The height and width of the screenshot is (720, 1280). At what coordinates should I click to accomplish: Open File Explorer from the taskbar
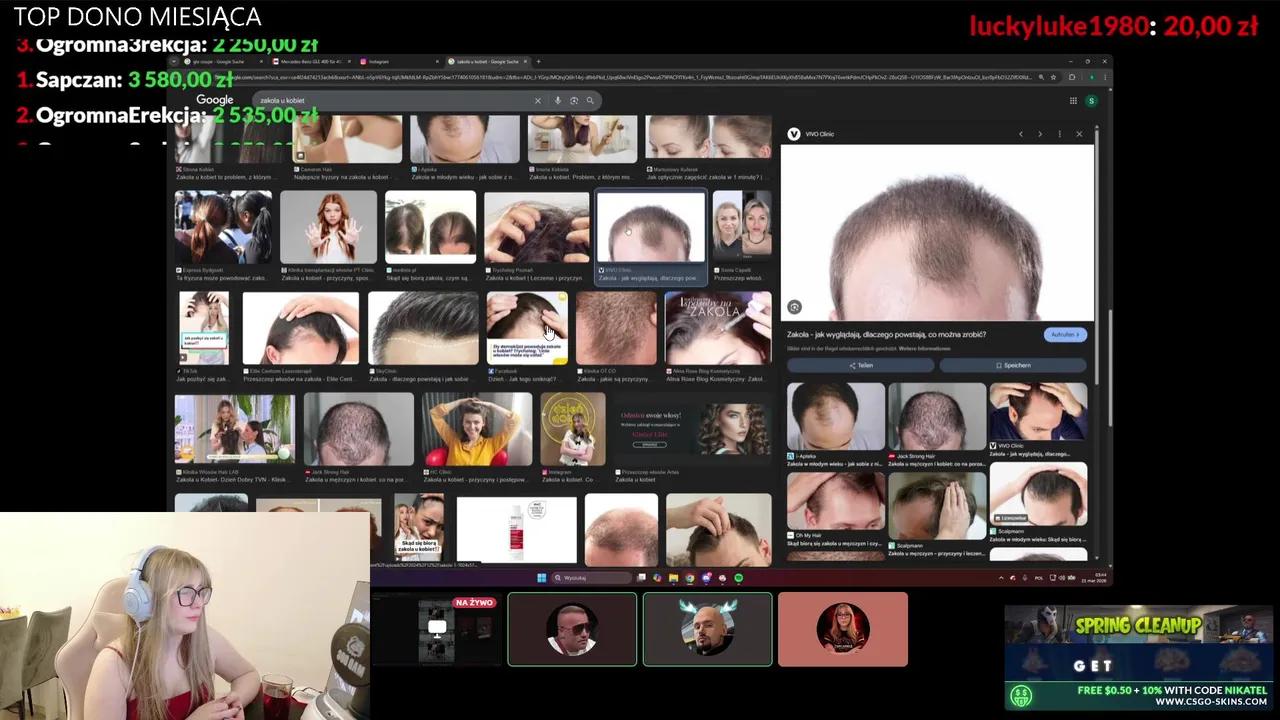[x=674, y=578]
